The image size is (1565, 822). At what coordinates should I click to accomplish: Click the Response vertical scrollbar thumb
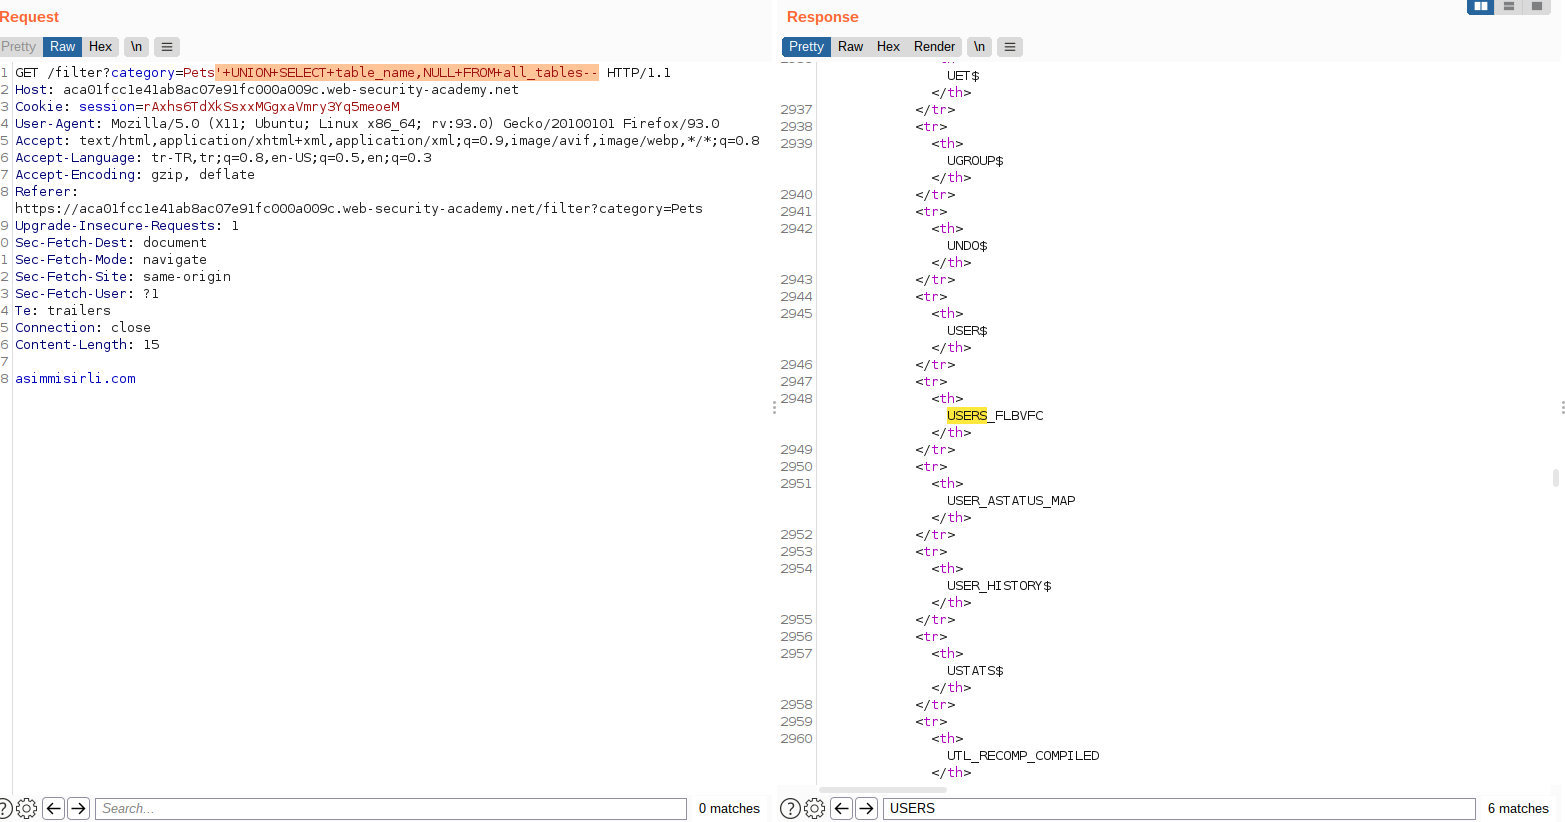pos(1555,478)
